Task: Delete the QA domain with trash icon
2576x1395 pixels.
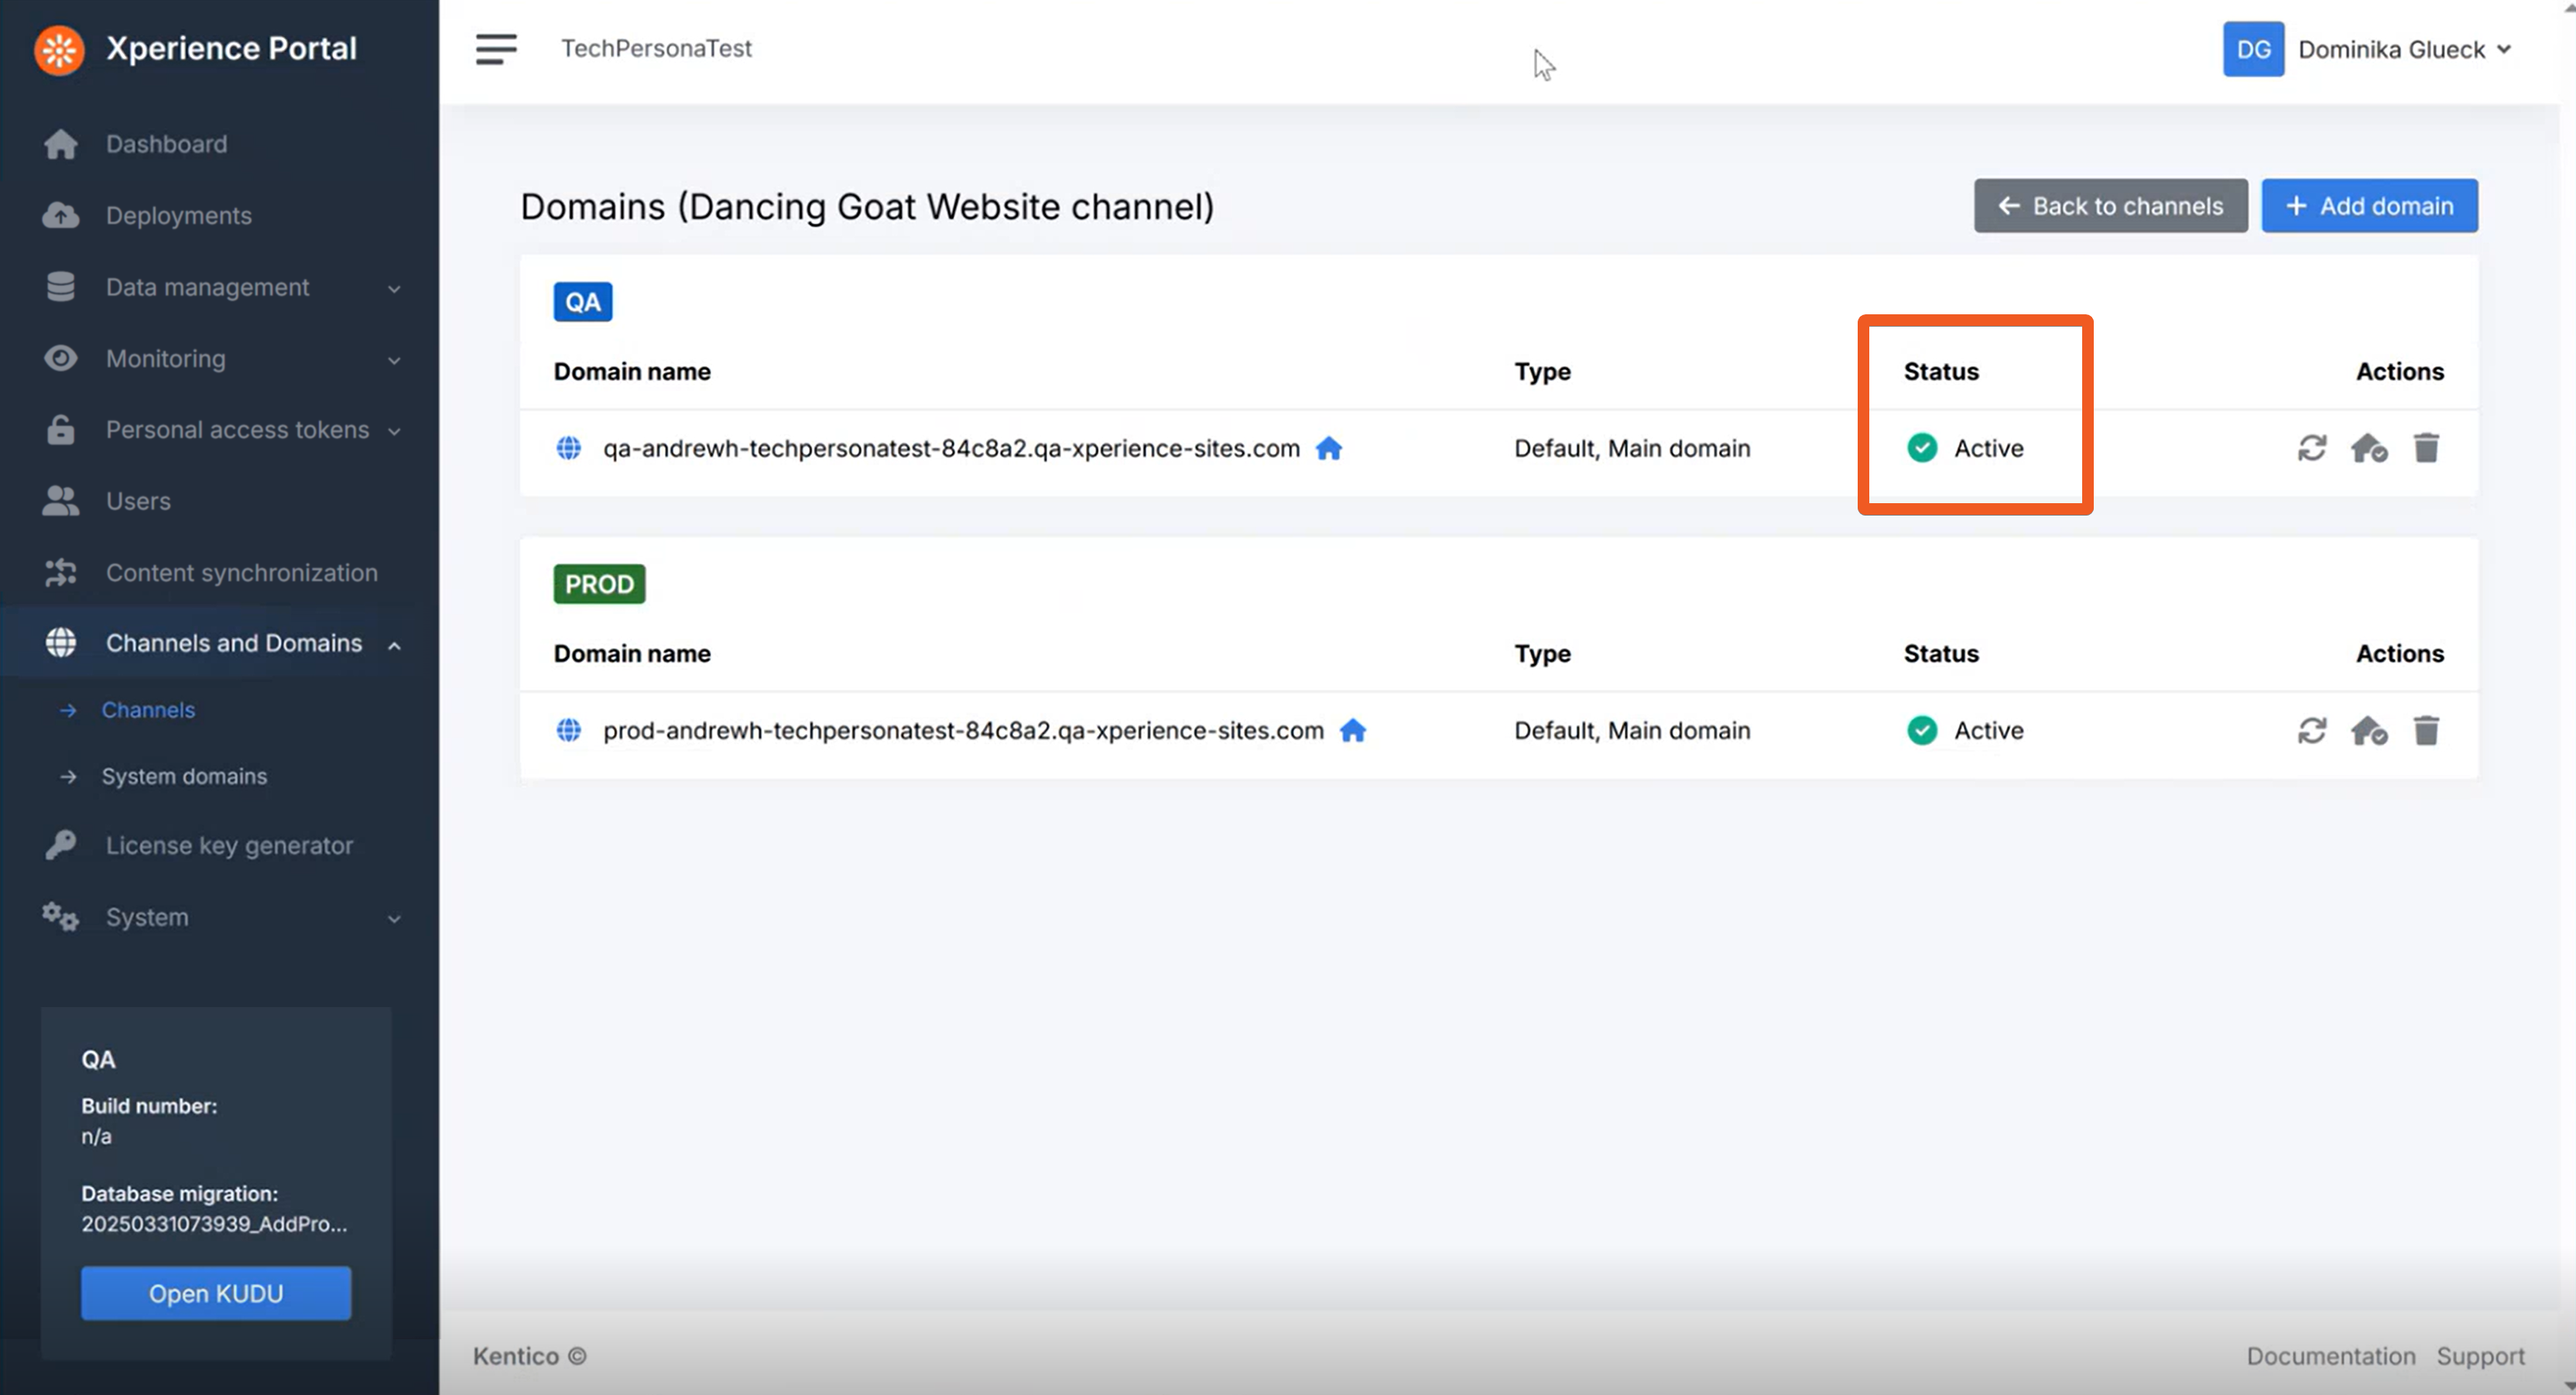Action: pyautogui.click(x=2426, y=448)
